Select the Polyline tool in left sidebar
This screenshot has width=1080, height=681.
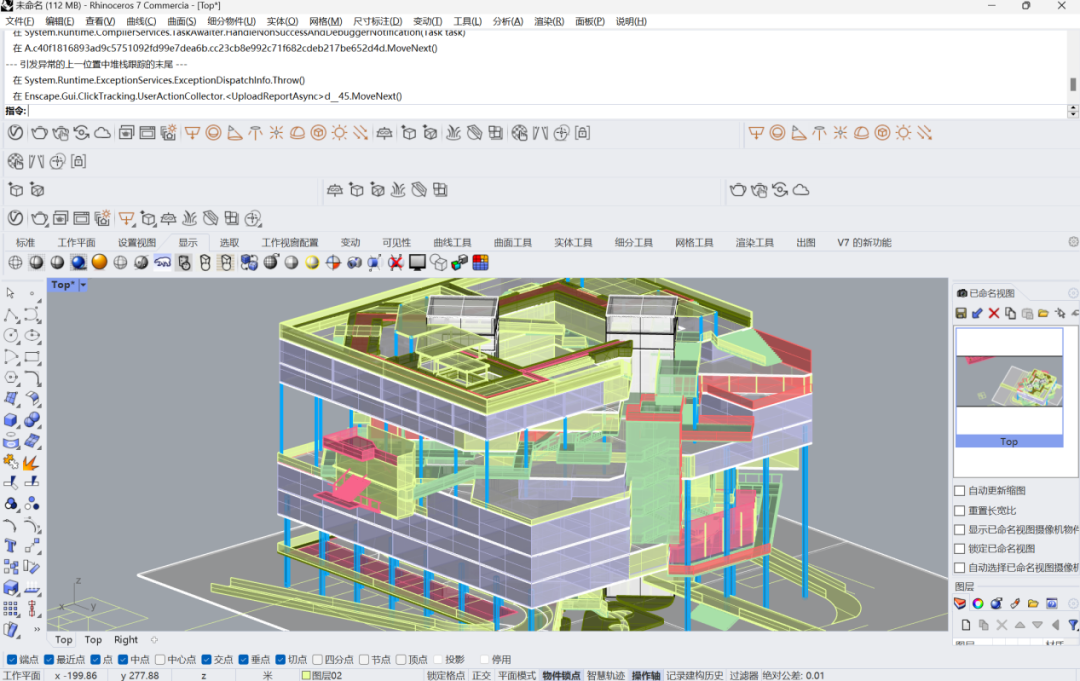pyautogui.click(x=11, y=315)
